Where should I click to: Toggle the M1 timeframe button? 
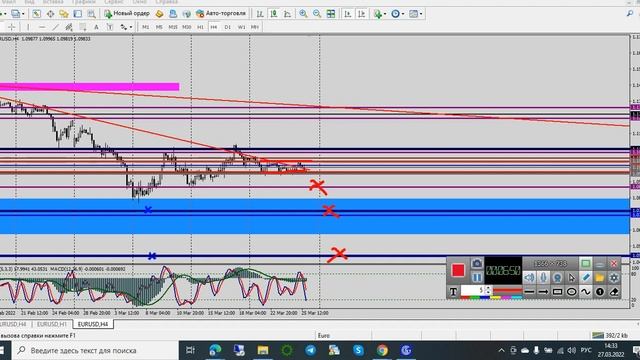point(146,27)
